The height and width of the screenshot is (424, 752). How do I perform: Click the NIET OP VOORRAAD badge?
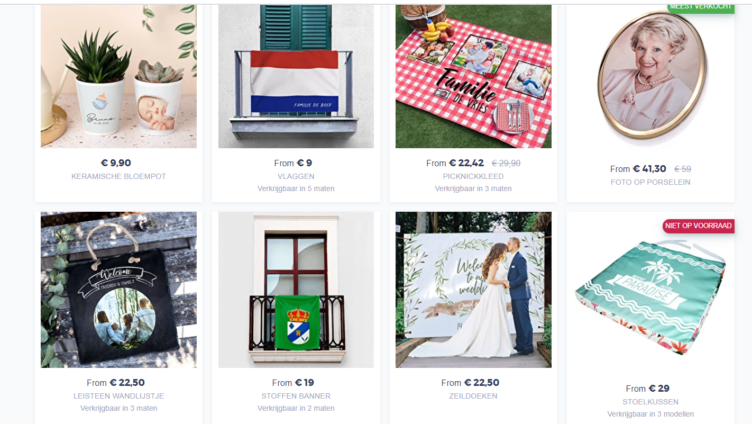point(698,226)
